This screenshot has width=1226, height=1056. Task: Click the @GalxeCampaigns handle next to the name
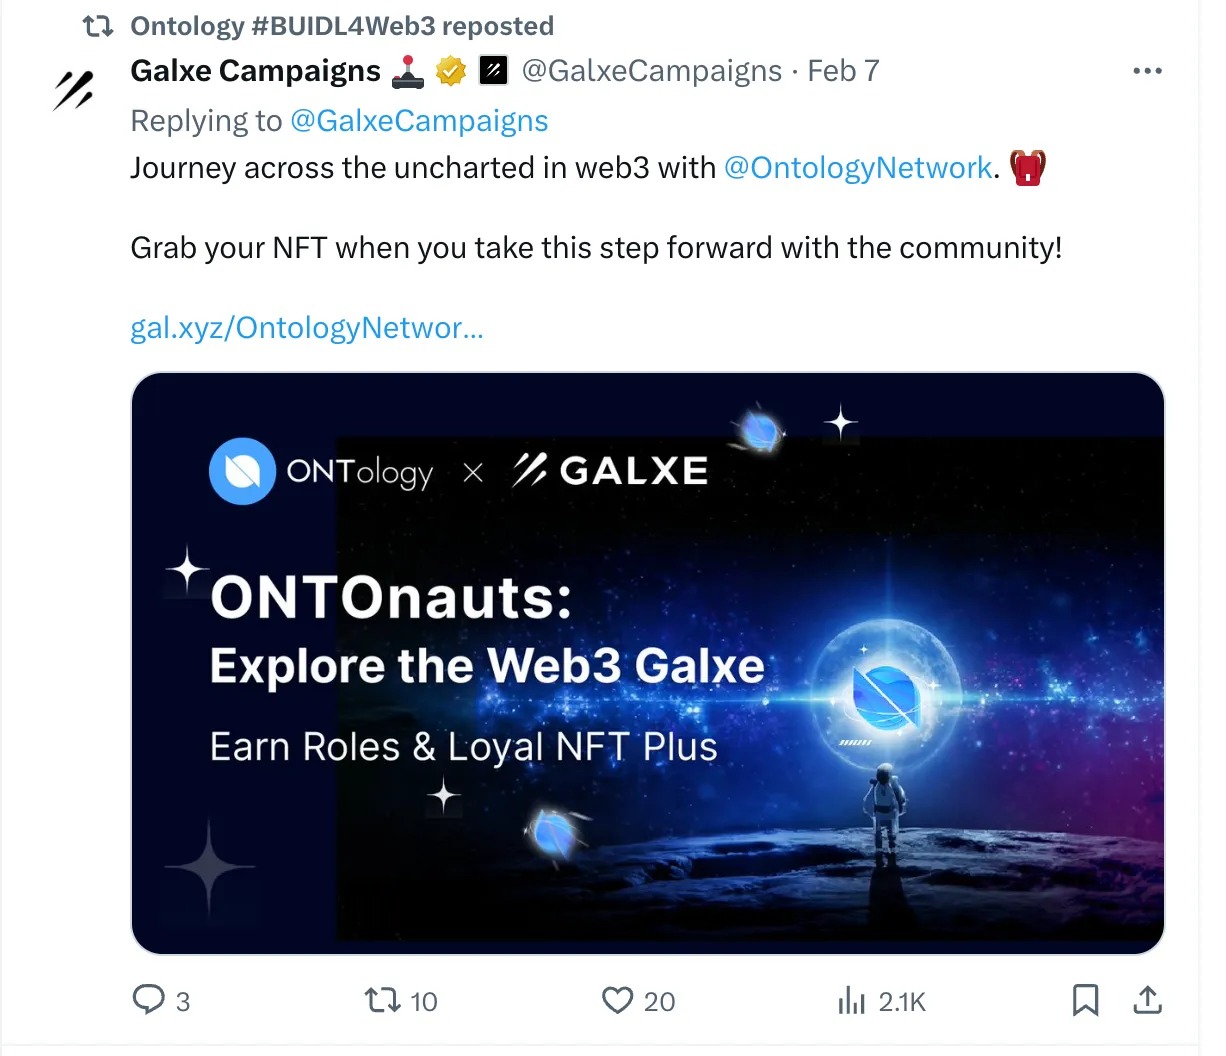click(652, 71)
